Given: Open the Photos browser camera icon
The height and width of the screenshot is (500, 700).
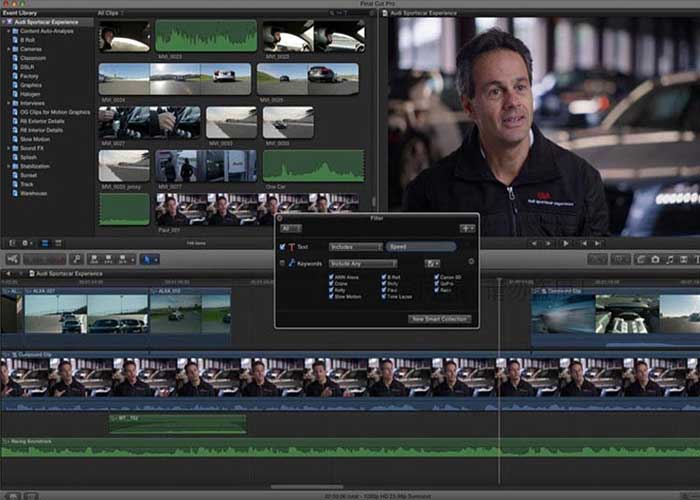Looking at the screenshot, I should point(655,259).
